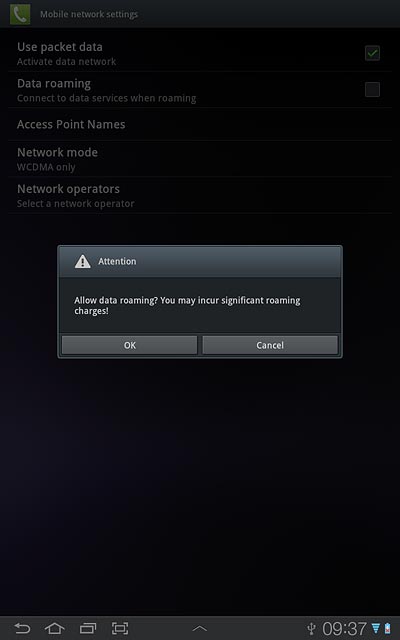Tap the network signal status icon
The height and width of the screenshot is (640, 400).
click(x=376, y=628)
